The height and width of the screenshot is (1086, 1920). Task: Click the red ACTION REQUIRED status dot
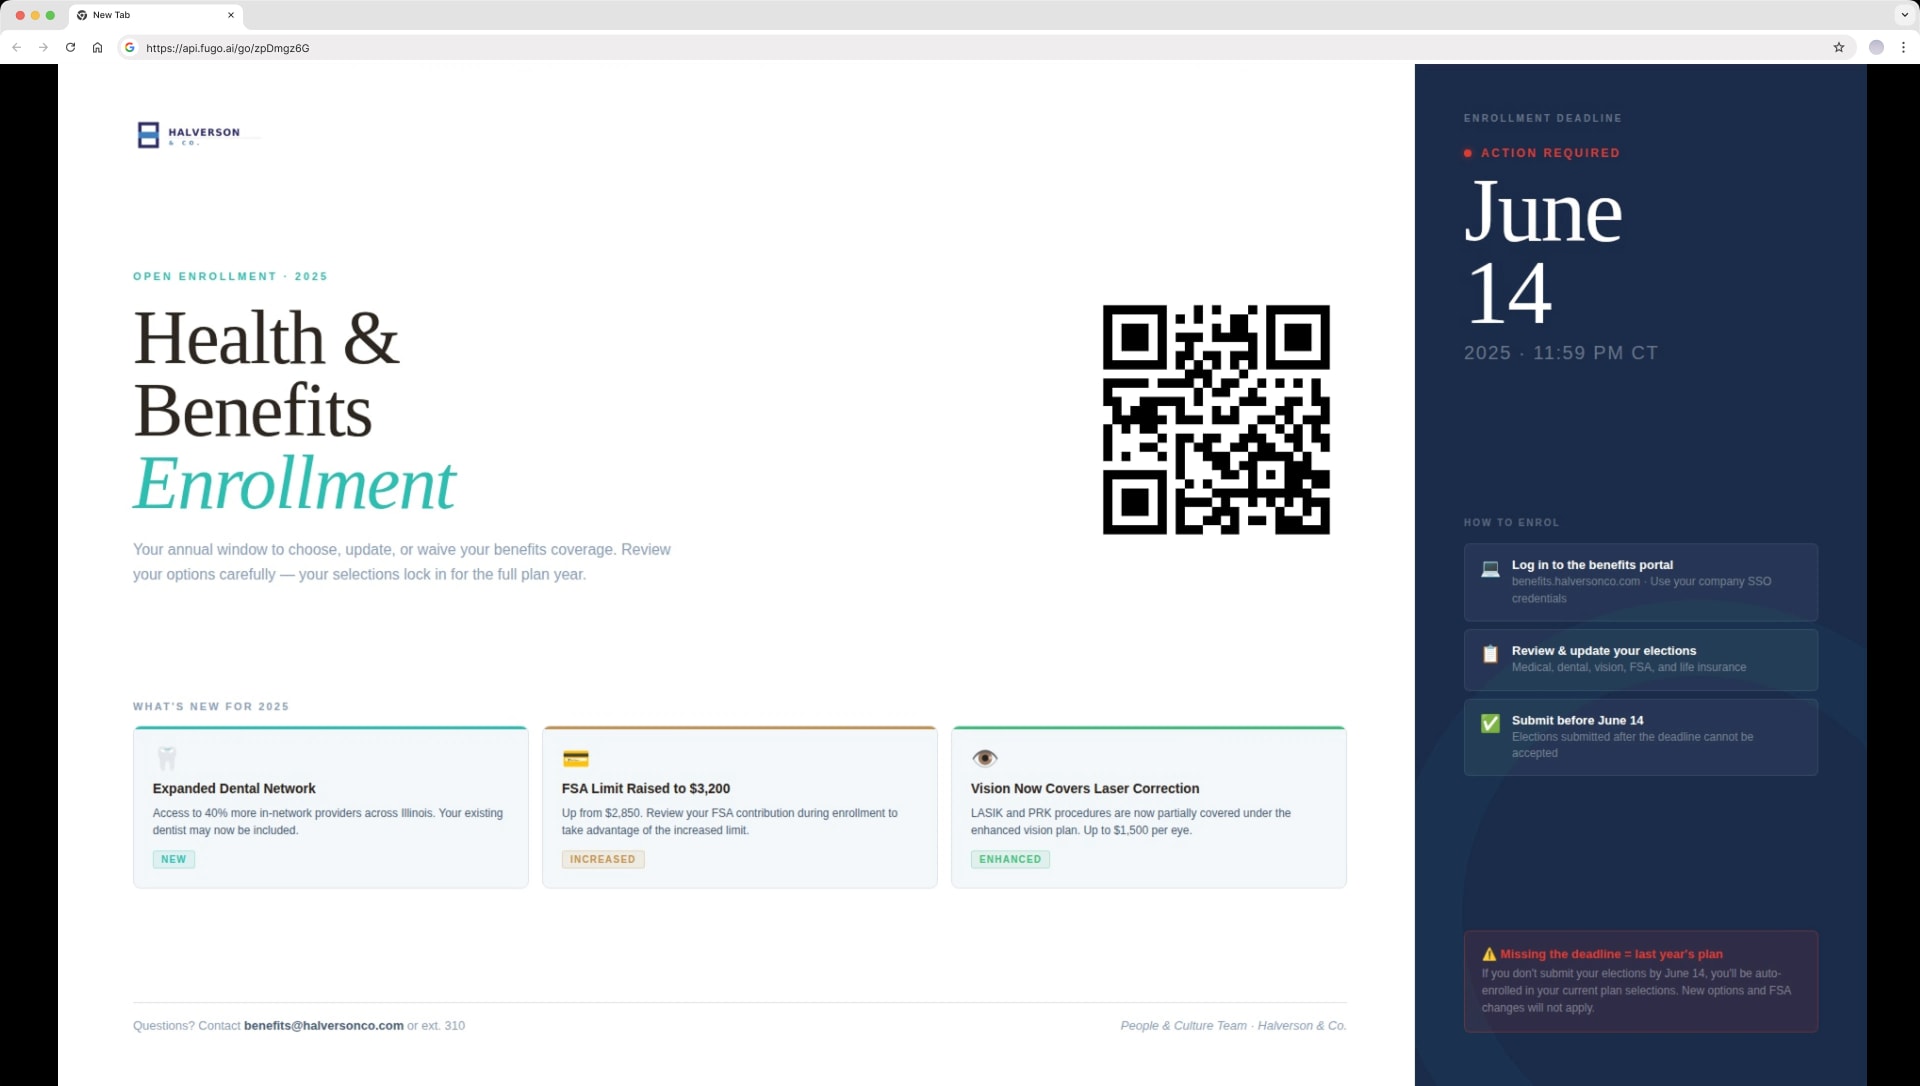[x=1468, y=153]
